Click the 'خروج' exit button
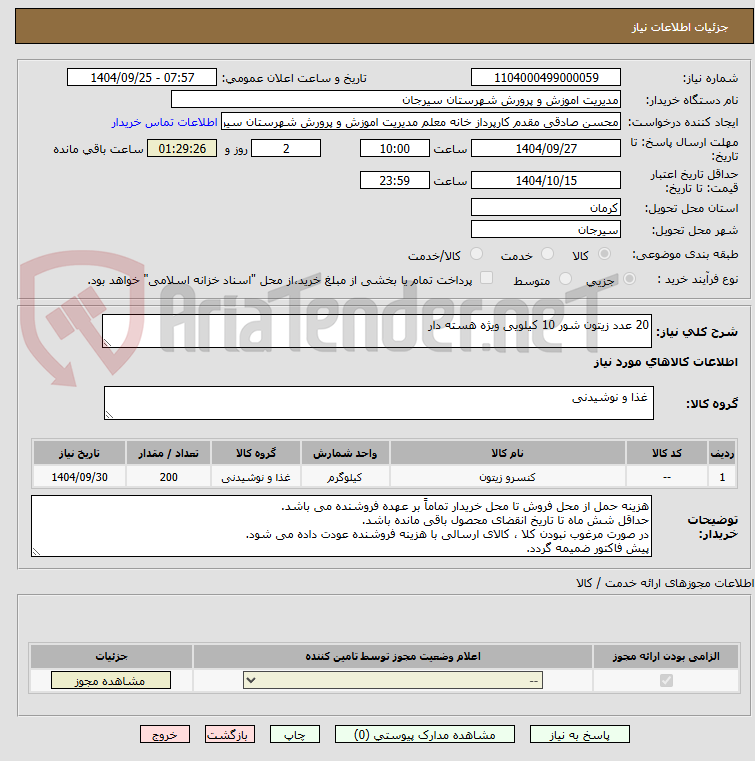The image size is (755, 761). (x=164, y=734)
